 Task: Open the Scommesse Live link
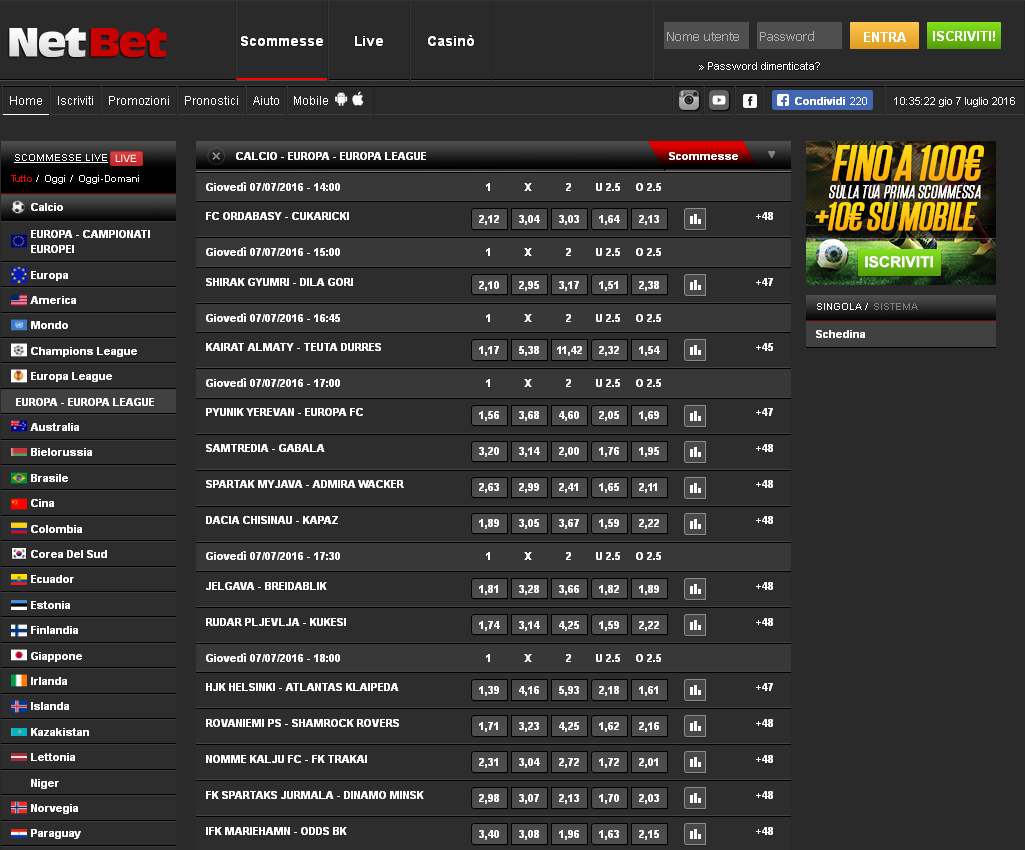[61, 158]
